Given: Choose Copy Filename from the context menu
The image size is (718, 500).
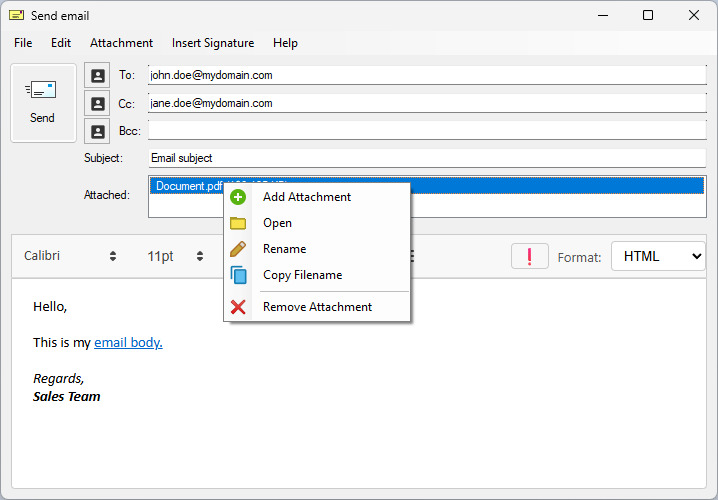Looking at the screenshot, I should coord(302,275).
